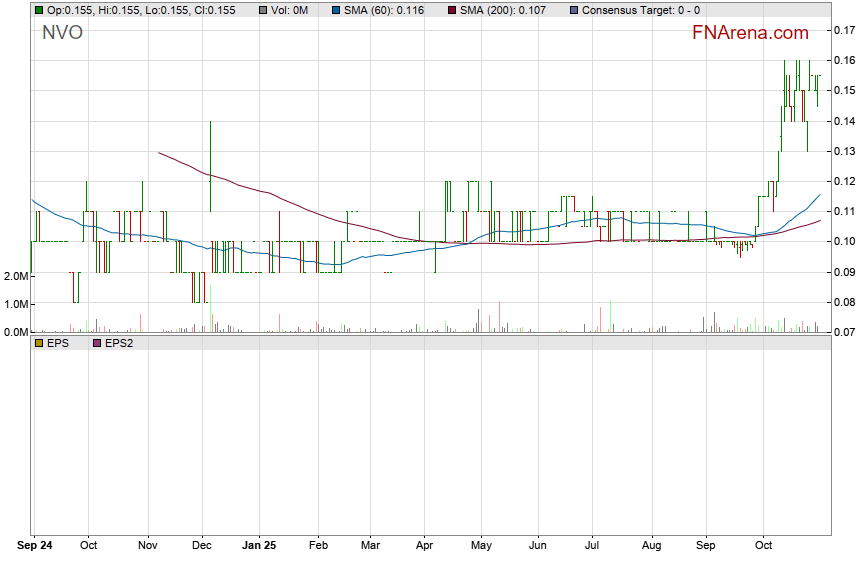Click the 'Apr' month axis label
This screenshot has height=566, width=859.
point(424,547)
